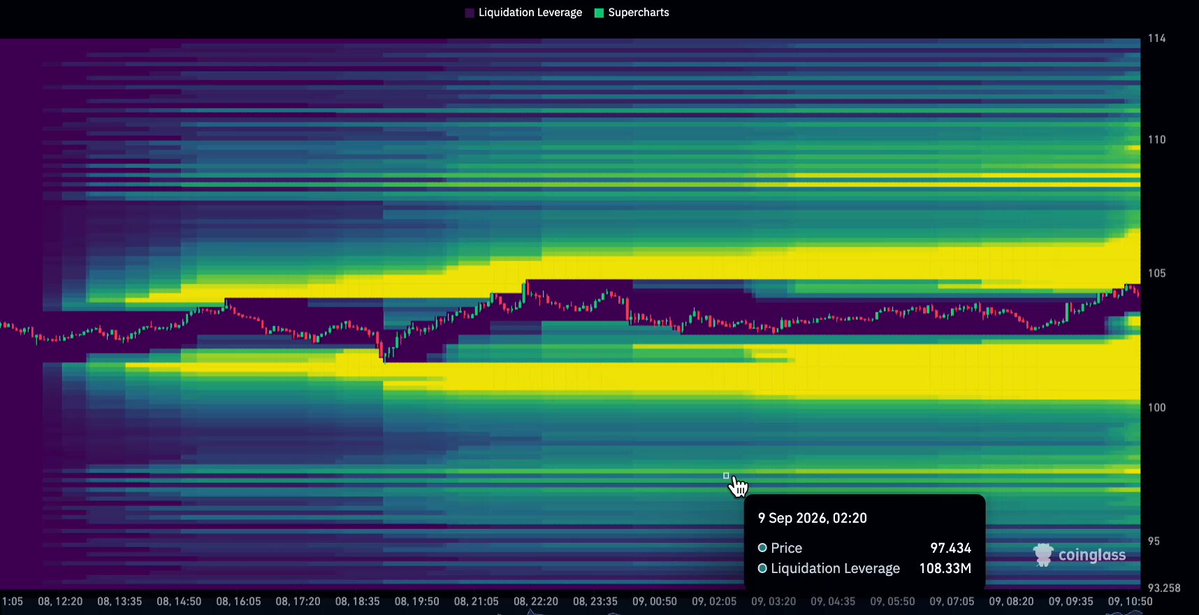Screen dimensions: 1199x615
Task: Click the coinglass mascot icon
Action: tap(1043, 555)
